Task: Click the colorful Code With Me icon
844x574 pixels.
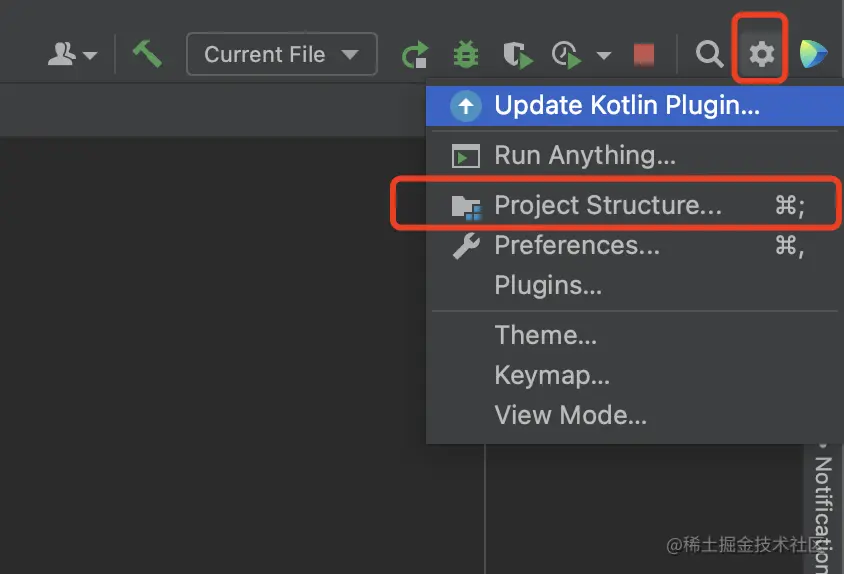Action: click(813, 54)
